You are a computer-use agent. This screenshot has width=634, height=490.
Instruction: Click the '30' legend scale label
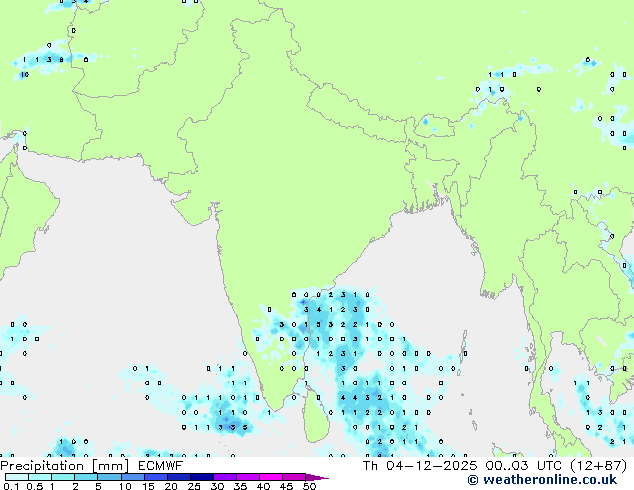pos(217,486)
